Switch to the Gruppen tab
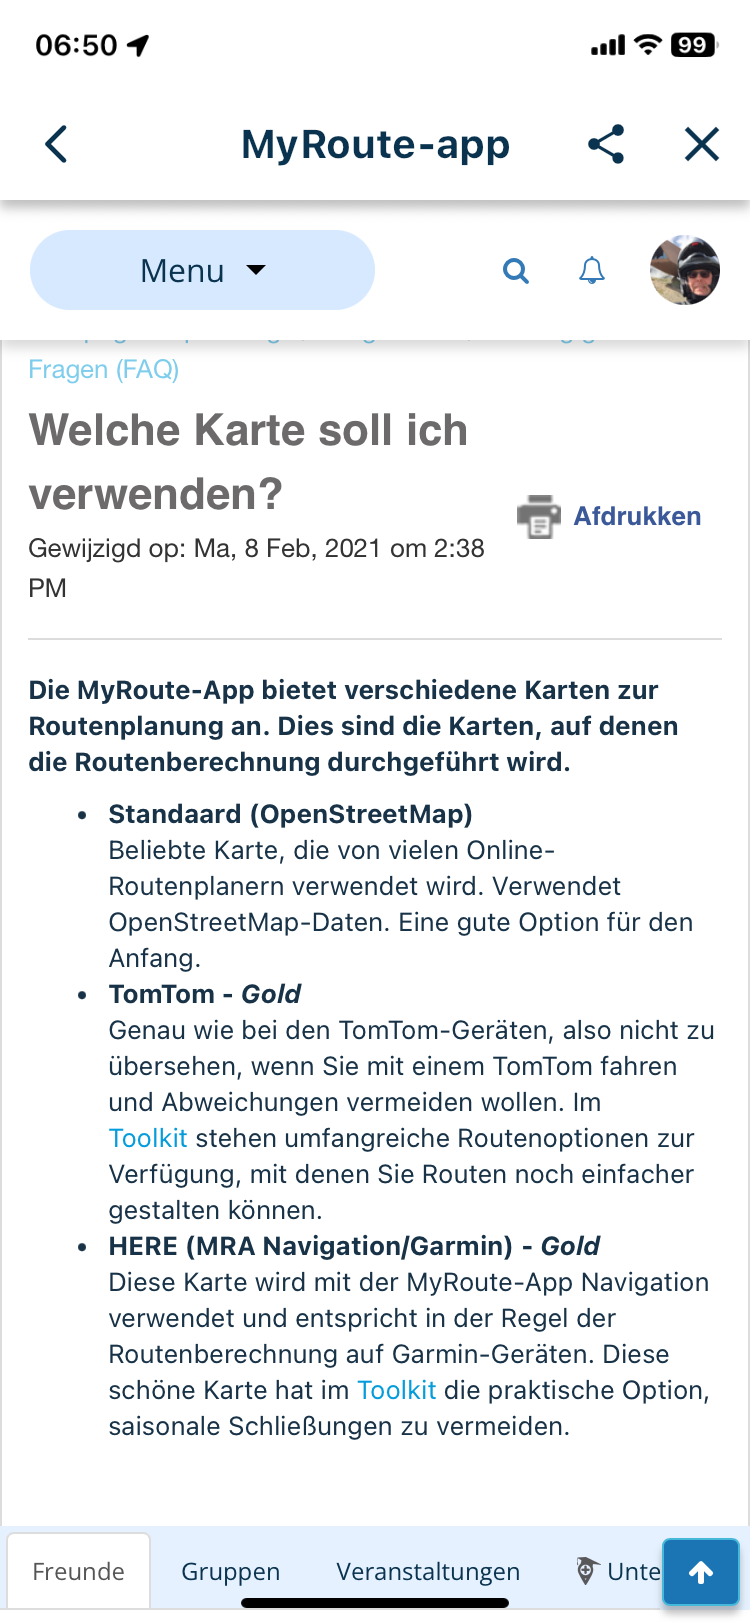The image size is (750, 1624). pyautogui.click(x=231, y=1571)
